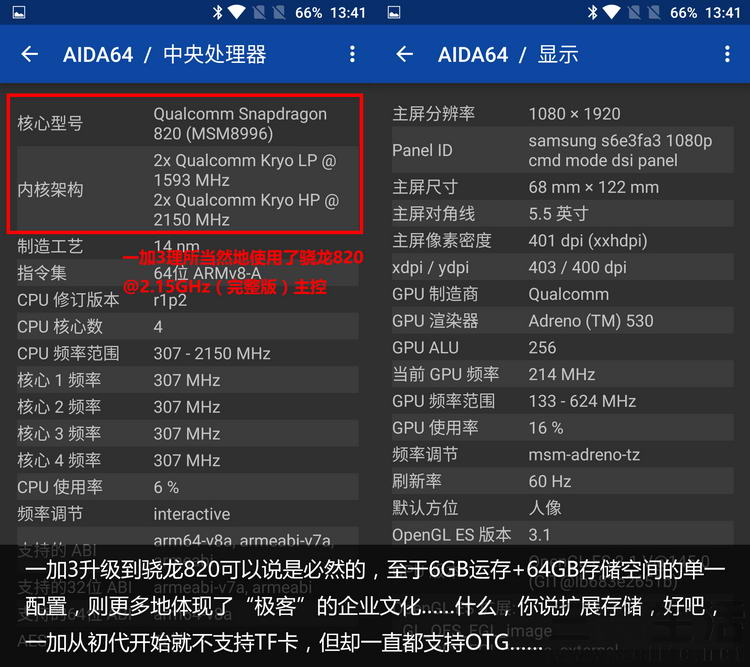Select the xdpi / ydpi row
Image resolution: width=750 pixels, height=667 pixels.
point(562,267)
